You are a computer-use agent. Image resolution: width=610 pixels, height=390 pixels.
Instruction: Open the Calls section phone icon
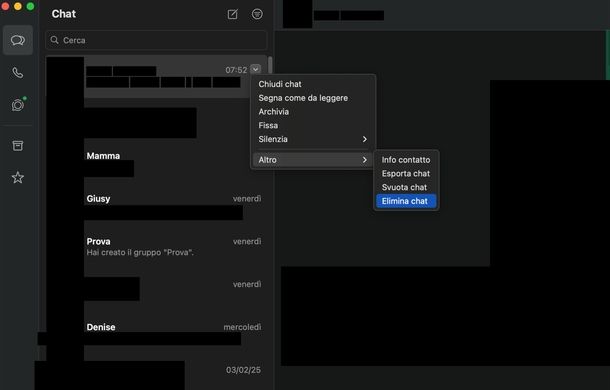point(18,73)
